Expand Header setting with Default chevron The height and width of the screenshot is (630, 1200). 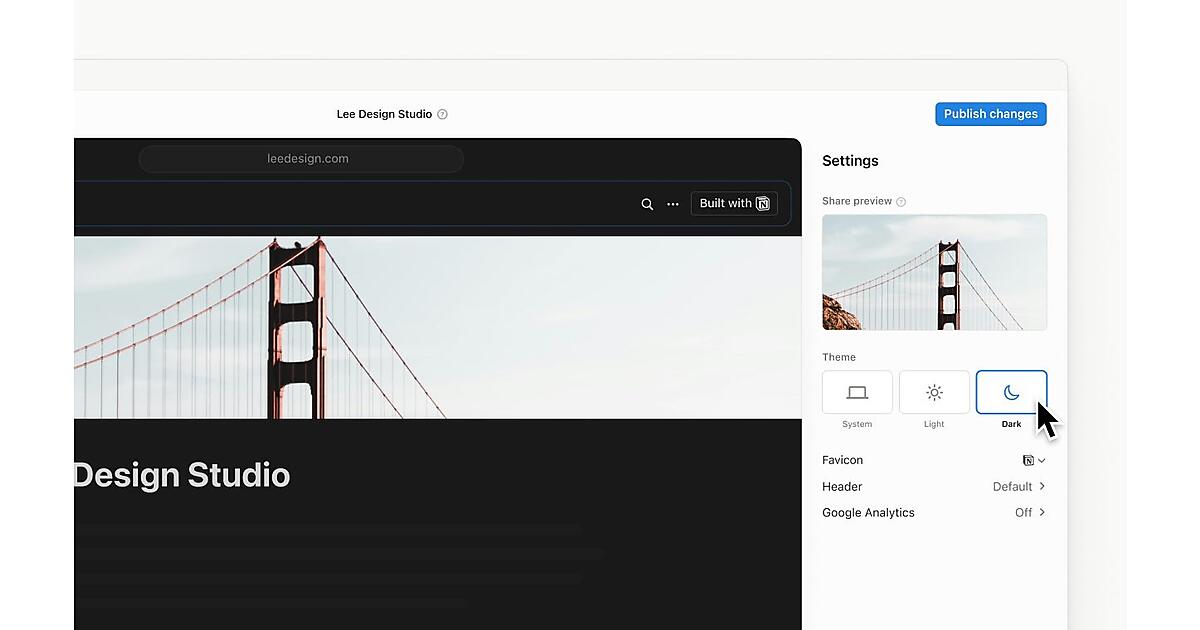click(1019, 486)
